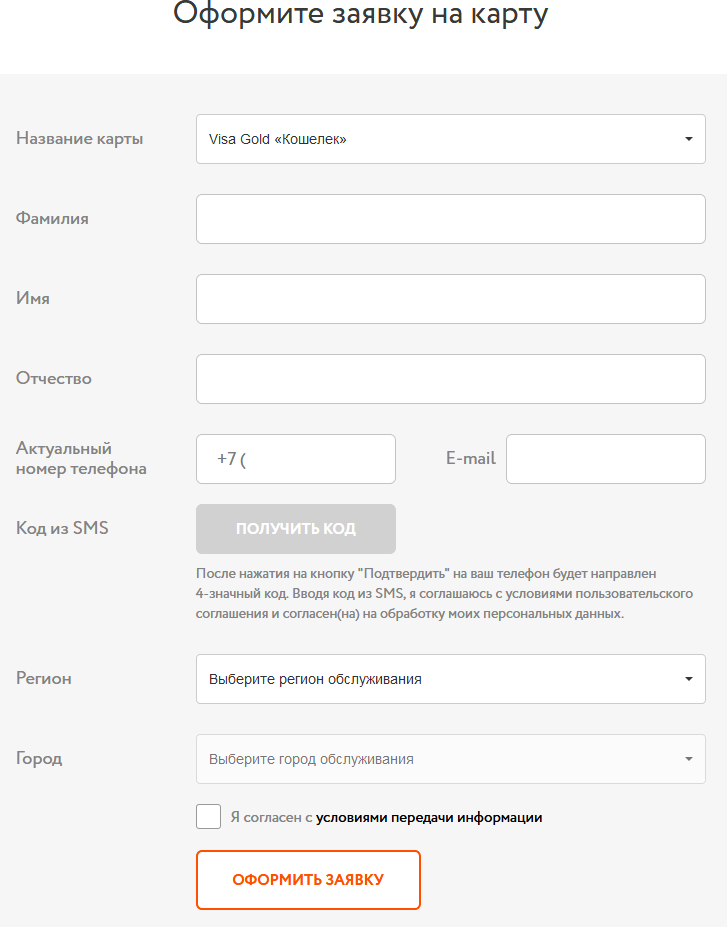Select the Отчество input box
This screenshot has height=927, width=727.
click(450, 379)
